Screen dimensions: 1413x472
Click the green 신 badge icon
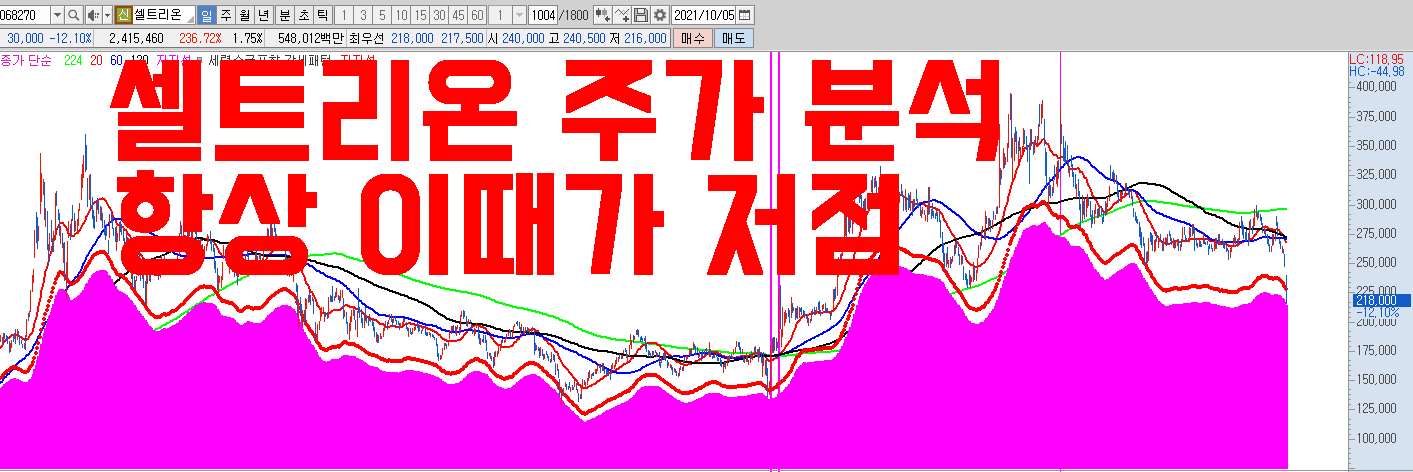[124, 15]
